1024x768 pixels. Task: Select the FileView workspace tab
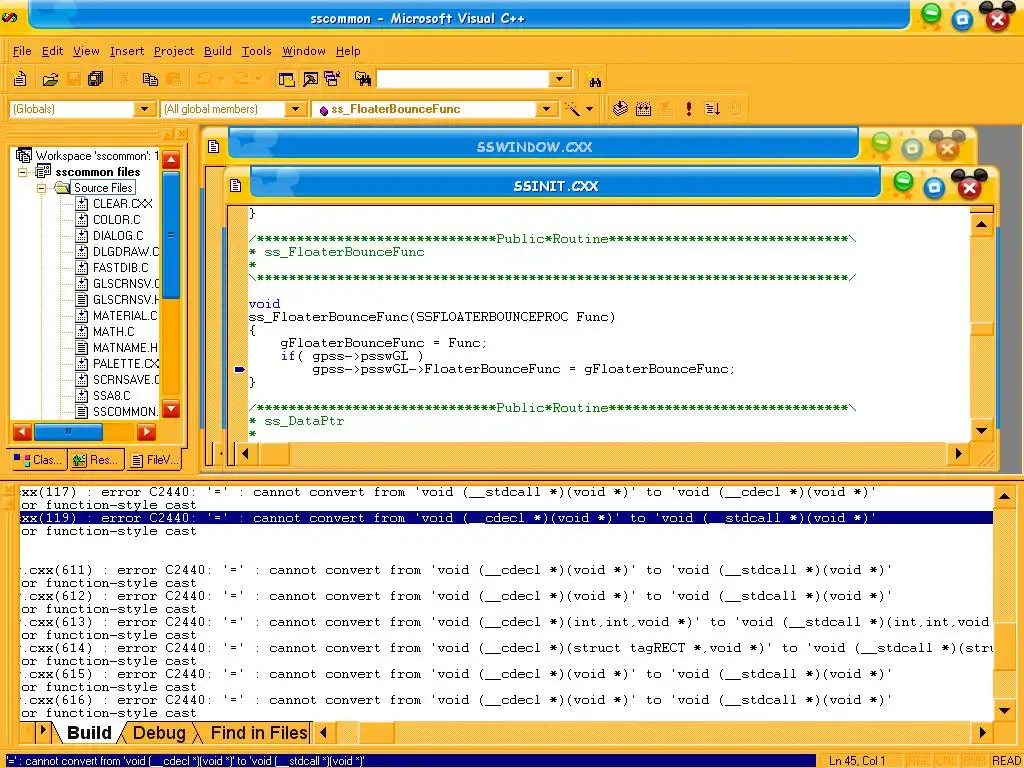(x=154, y=460)
